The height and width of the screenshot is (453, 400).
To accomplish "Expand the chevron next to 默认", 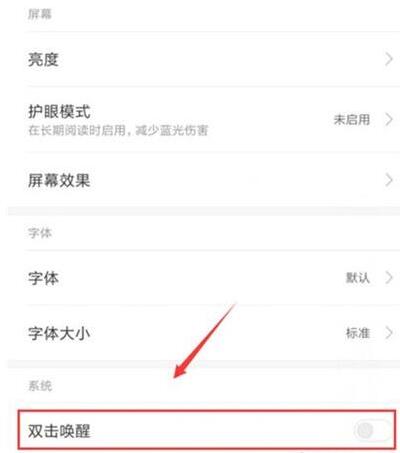I will [x=389, y=277].
